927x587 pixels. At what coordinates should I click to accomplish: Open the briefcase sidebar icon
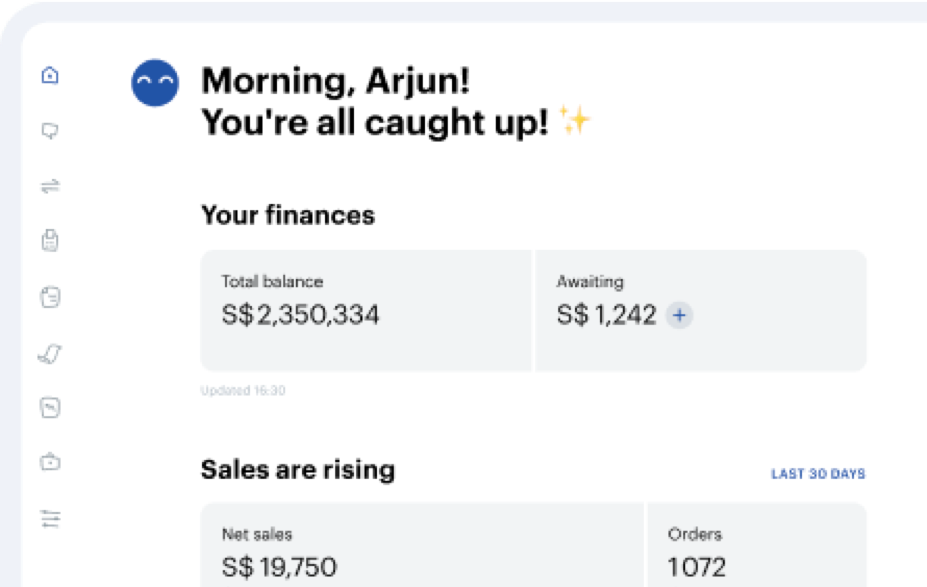coord(50,462)
